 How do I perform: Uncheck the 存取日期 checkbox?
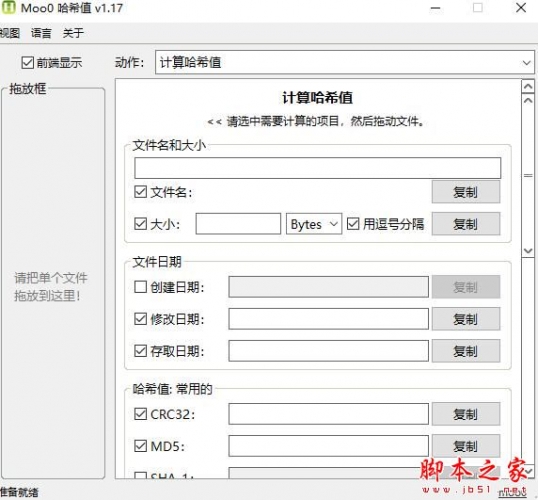(140, 351)
